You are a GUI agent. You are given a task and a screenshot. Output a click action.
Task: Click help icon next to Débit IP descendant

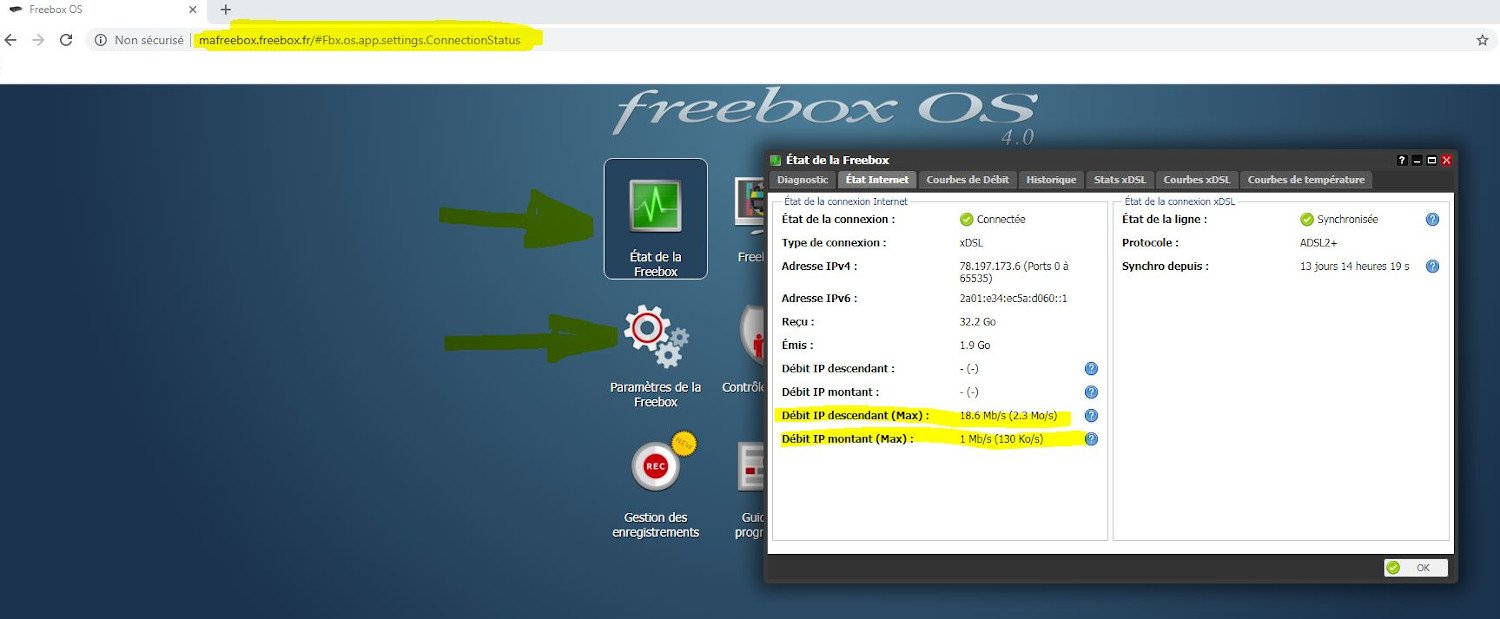coord(1091,369)
